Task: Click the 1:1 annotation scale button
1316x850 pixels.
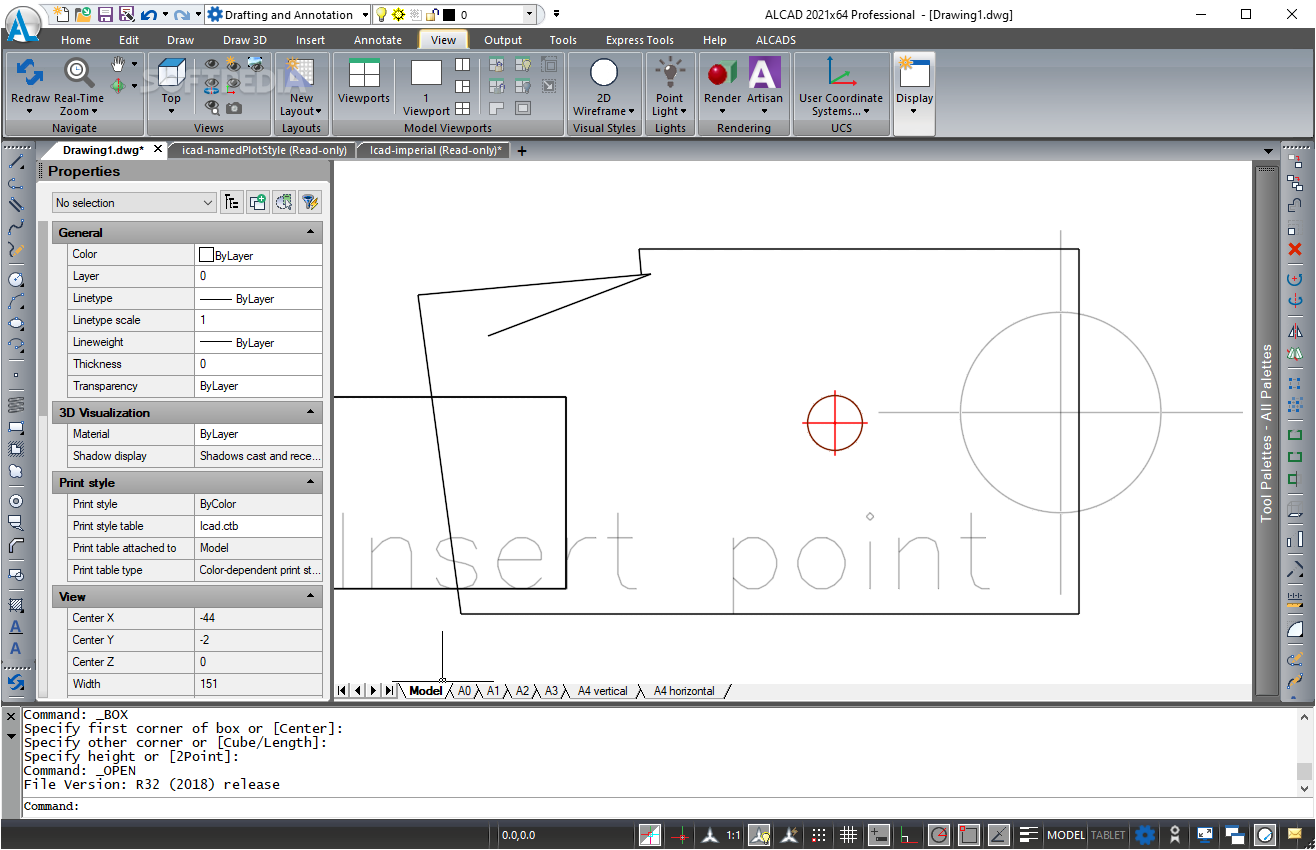Action: point(733,835)
